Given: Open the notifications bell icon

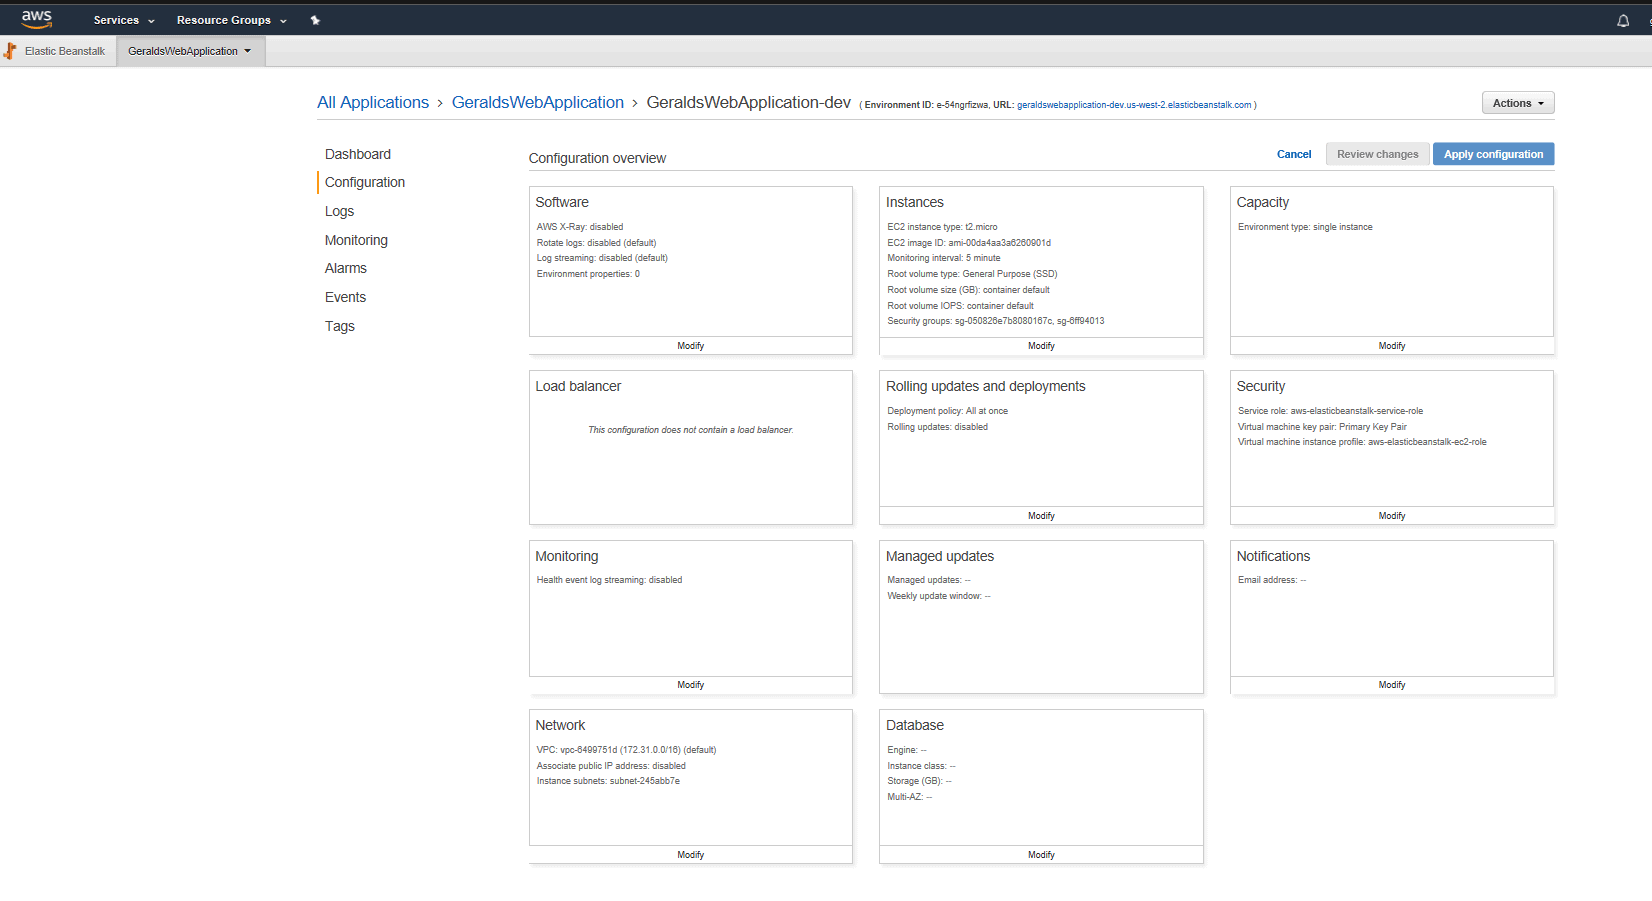Looking at the screenshot, I should pos(1623,20).
